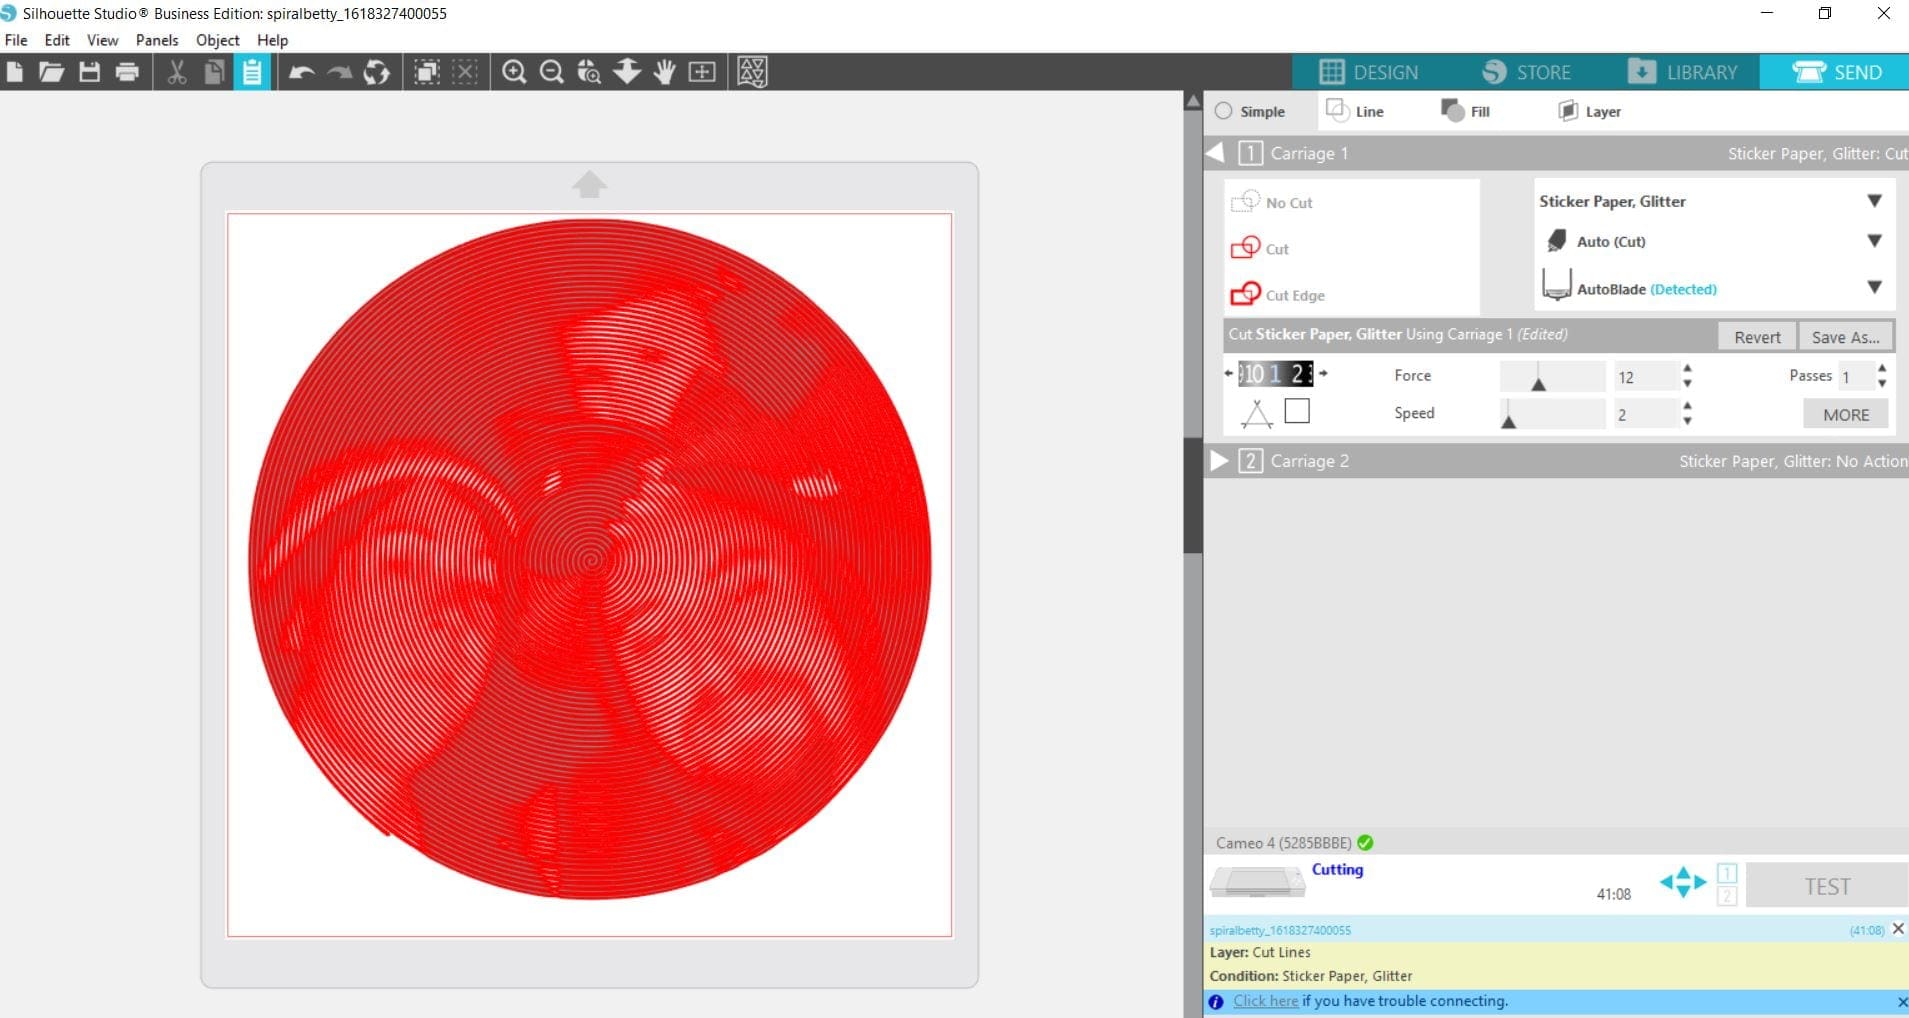Switch to the STORE tab

click(1526, 72)
